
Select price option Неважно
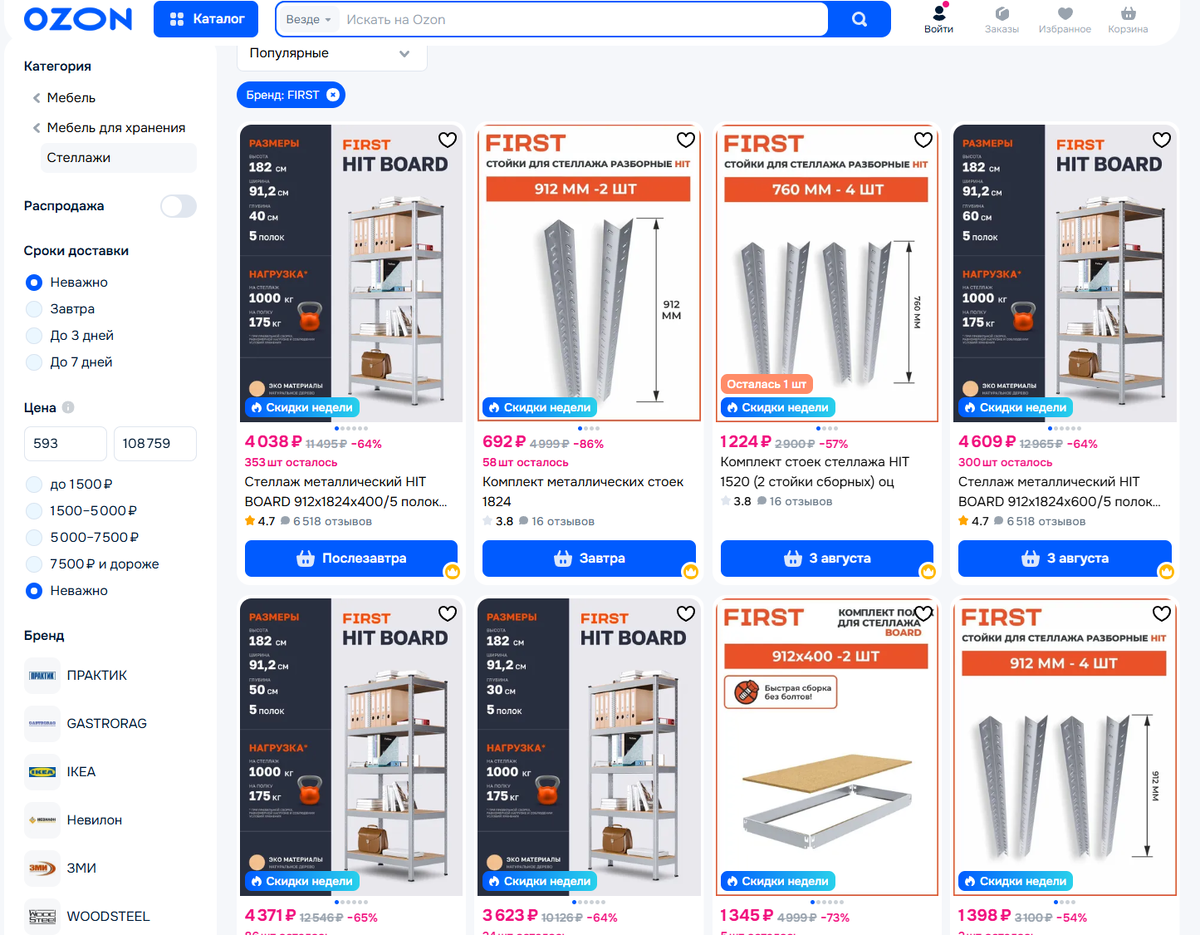coord(34,591)
